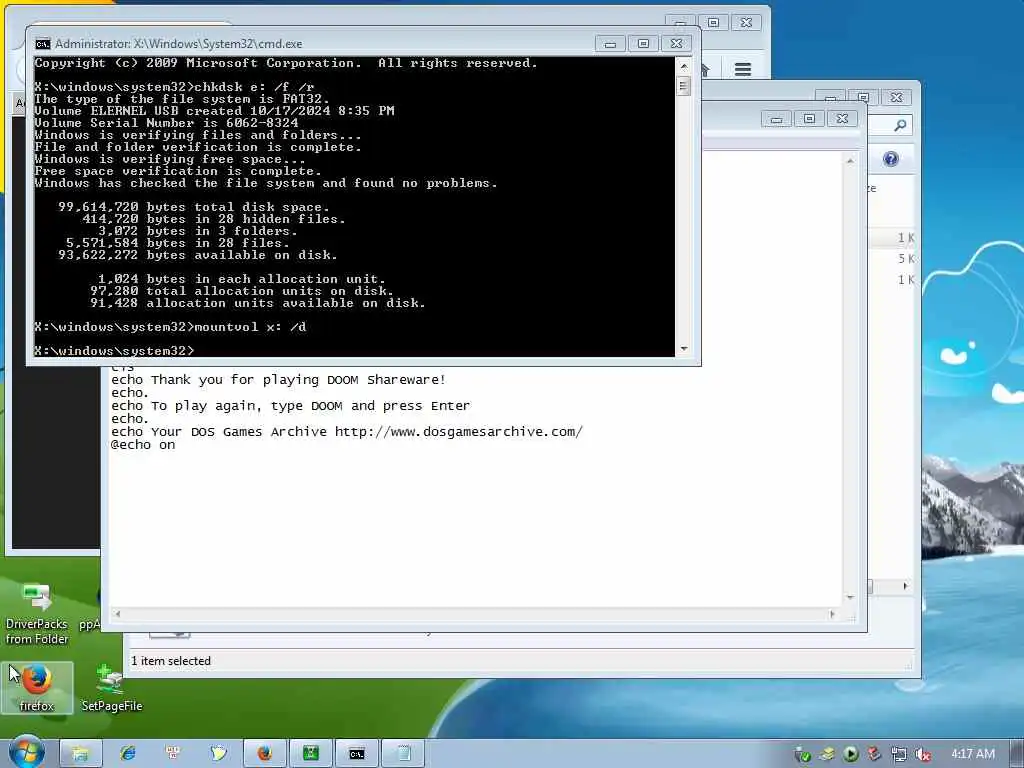Click the '5 K' file size in Explorer
The width and height of the screenshot is (1024, 768).
[x=906, y=259]
